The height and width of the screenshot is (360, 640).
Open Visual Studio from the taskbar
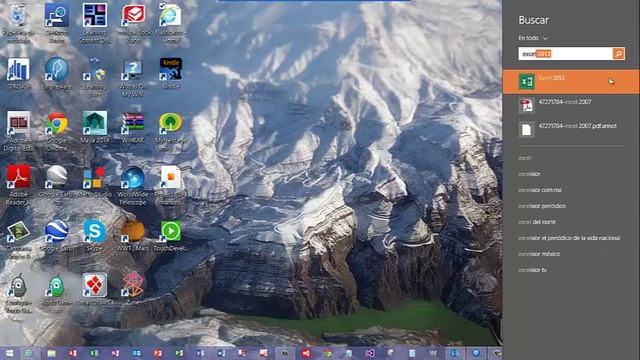tap(370, 353)
